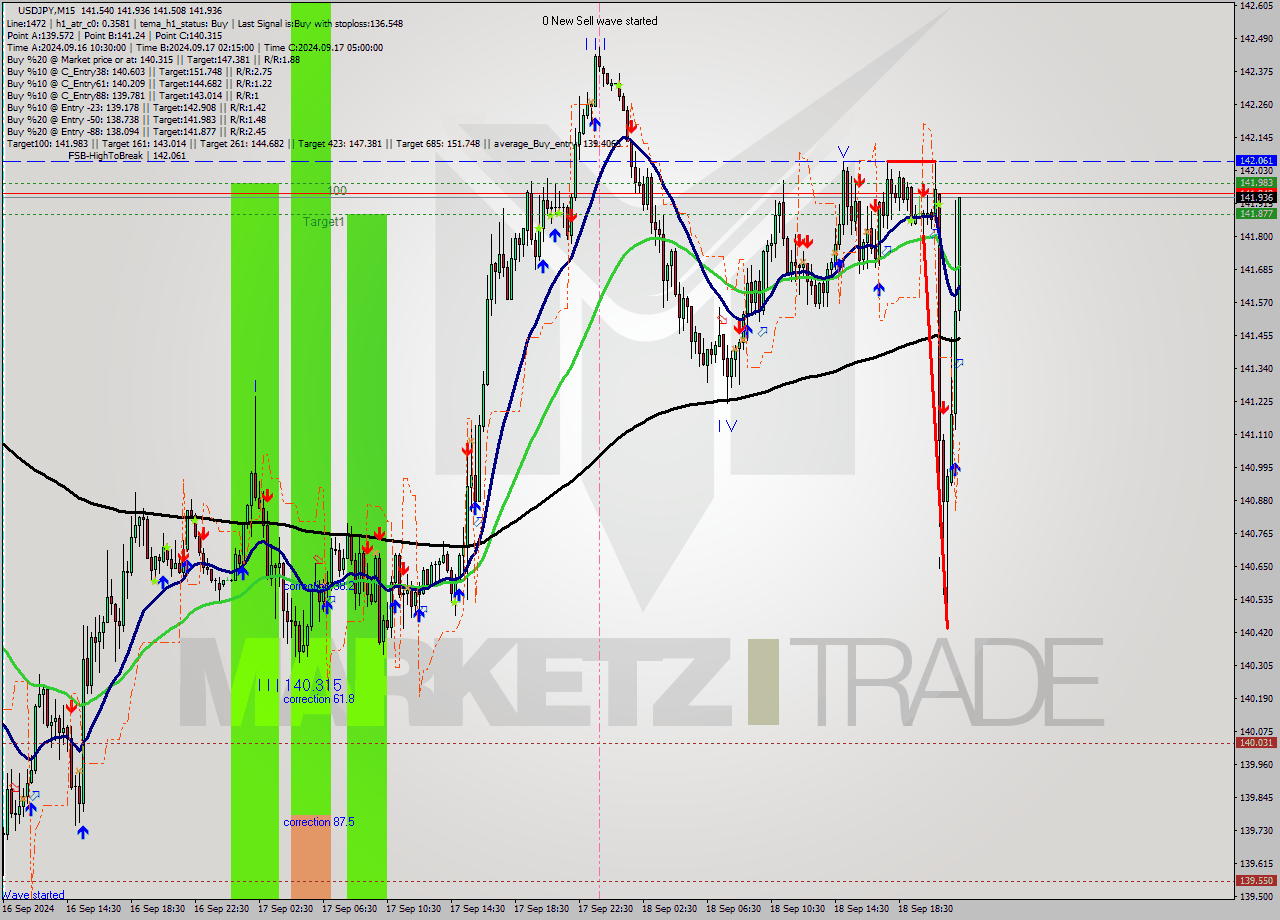Select the '18 Sep 18:30' time label

tap(926, 909)
